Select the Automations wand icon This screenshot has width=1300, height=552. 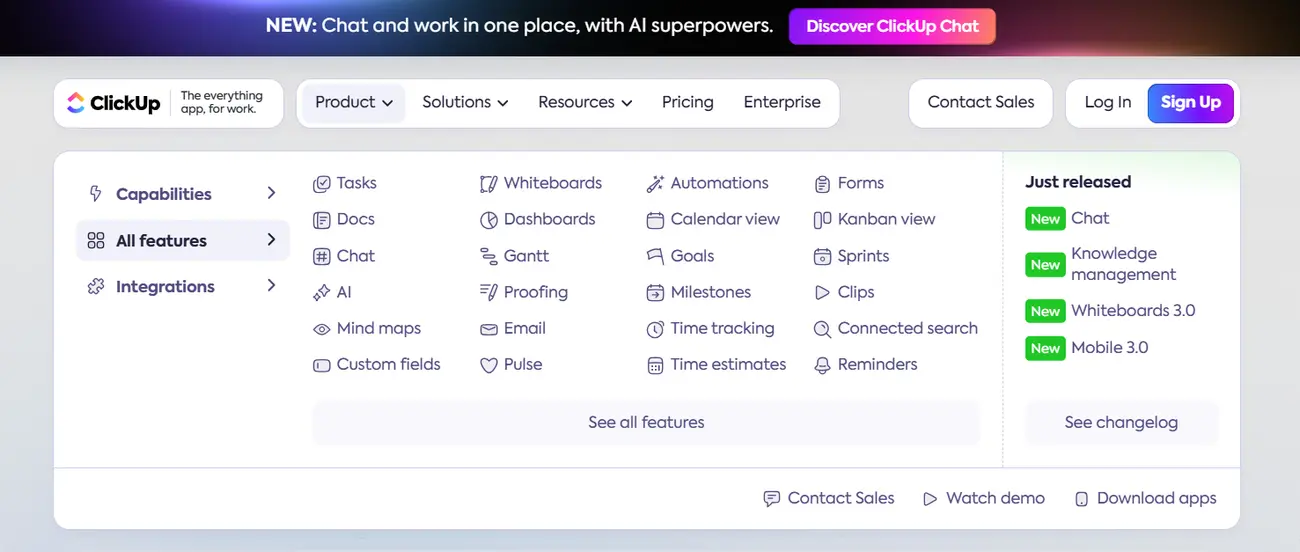click(655, 184)
